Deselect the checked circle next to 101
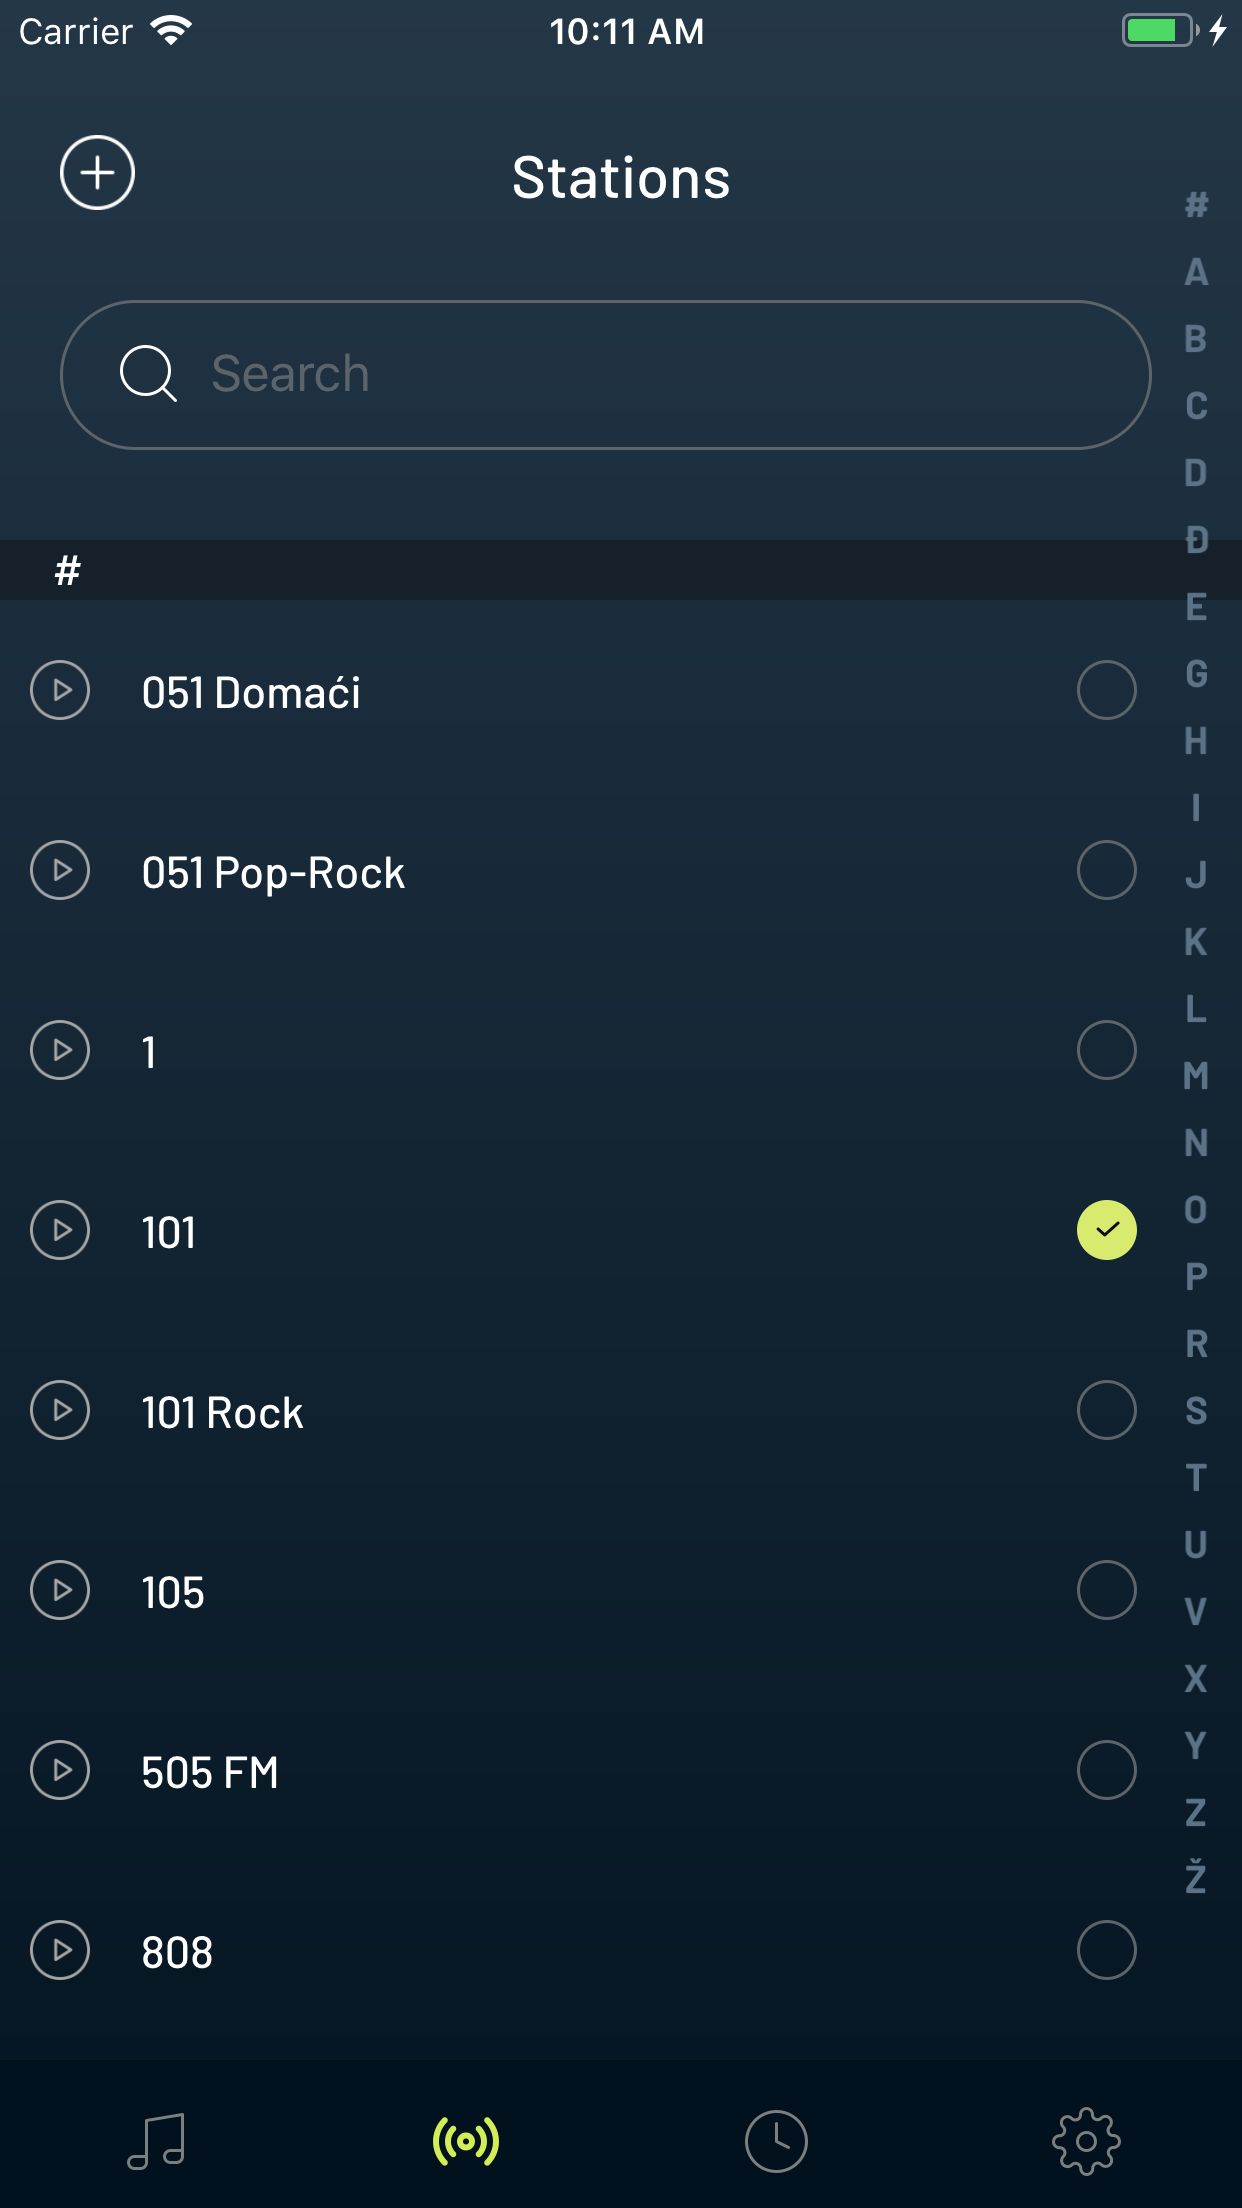 (1106, 1231)
